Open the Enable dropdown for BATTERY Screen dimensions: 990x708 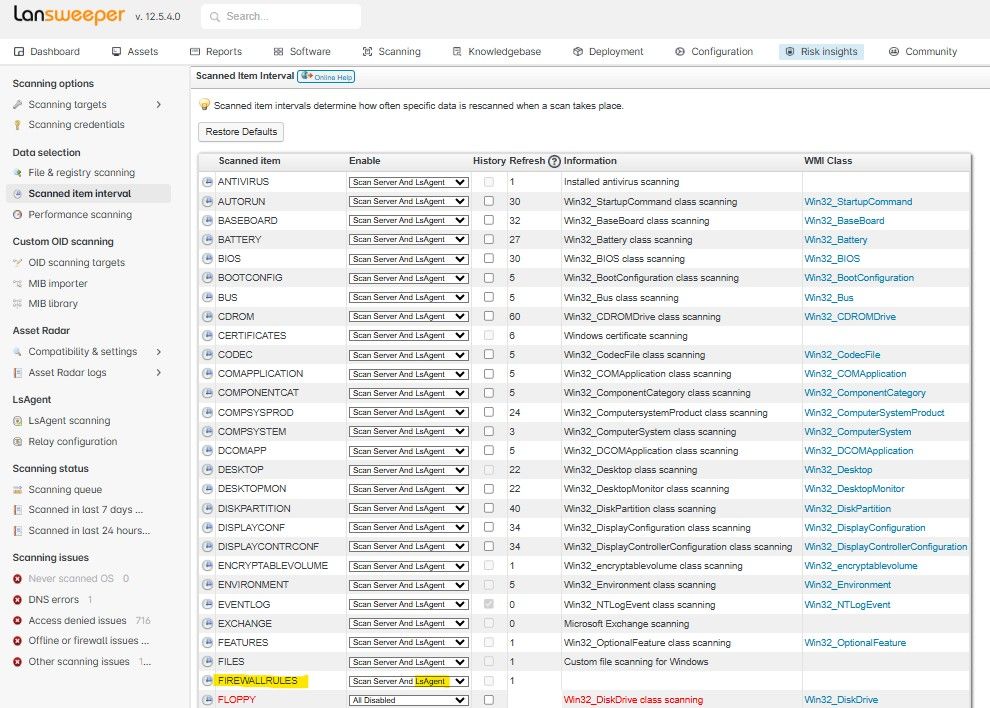pyautogui.click(x=408, y=240)
